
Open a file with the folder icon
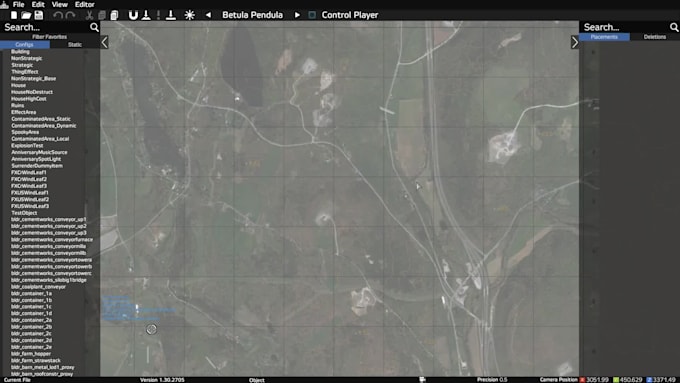[26, 15]
